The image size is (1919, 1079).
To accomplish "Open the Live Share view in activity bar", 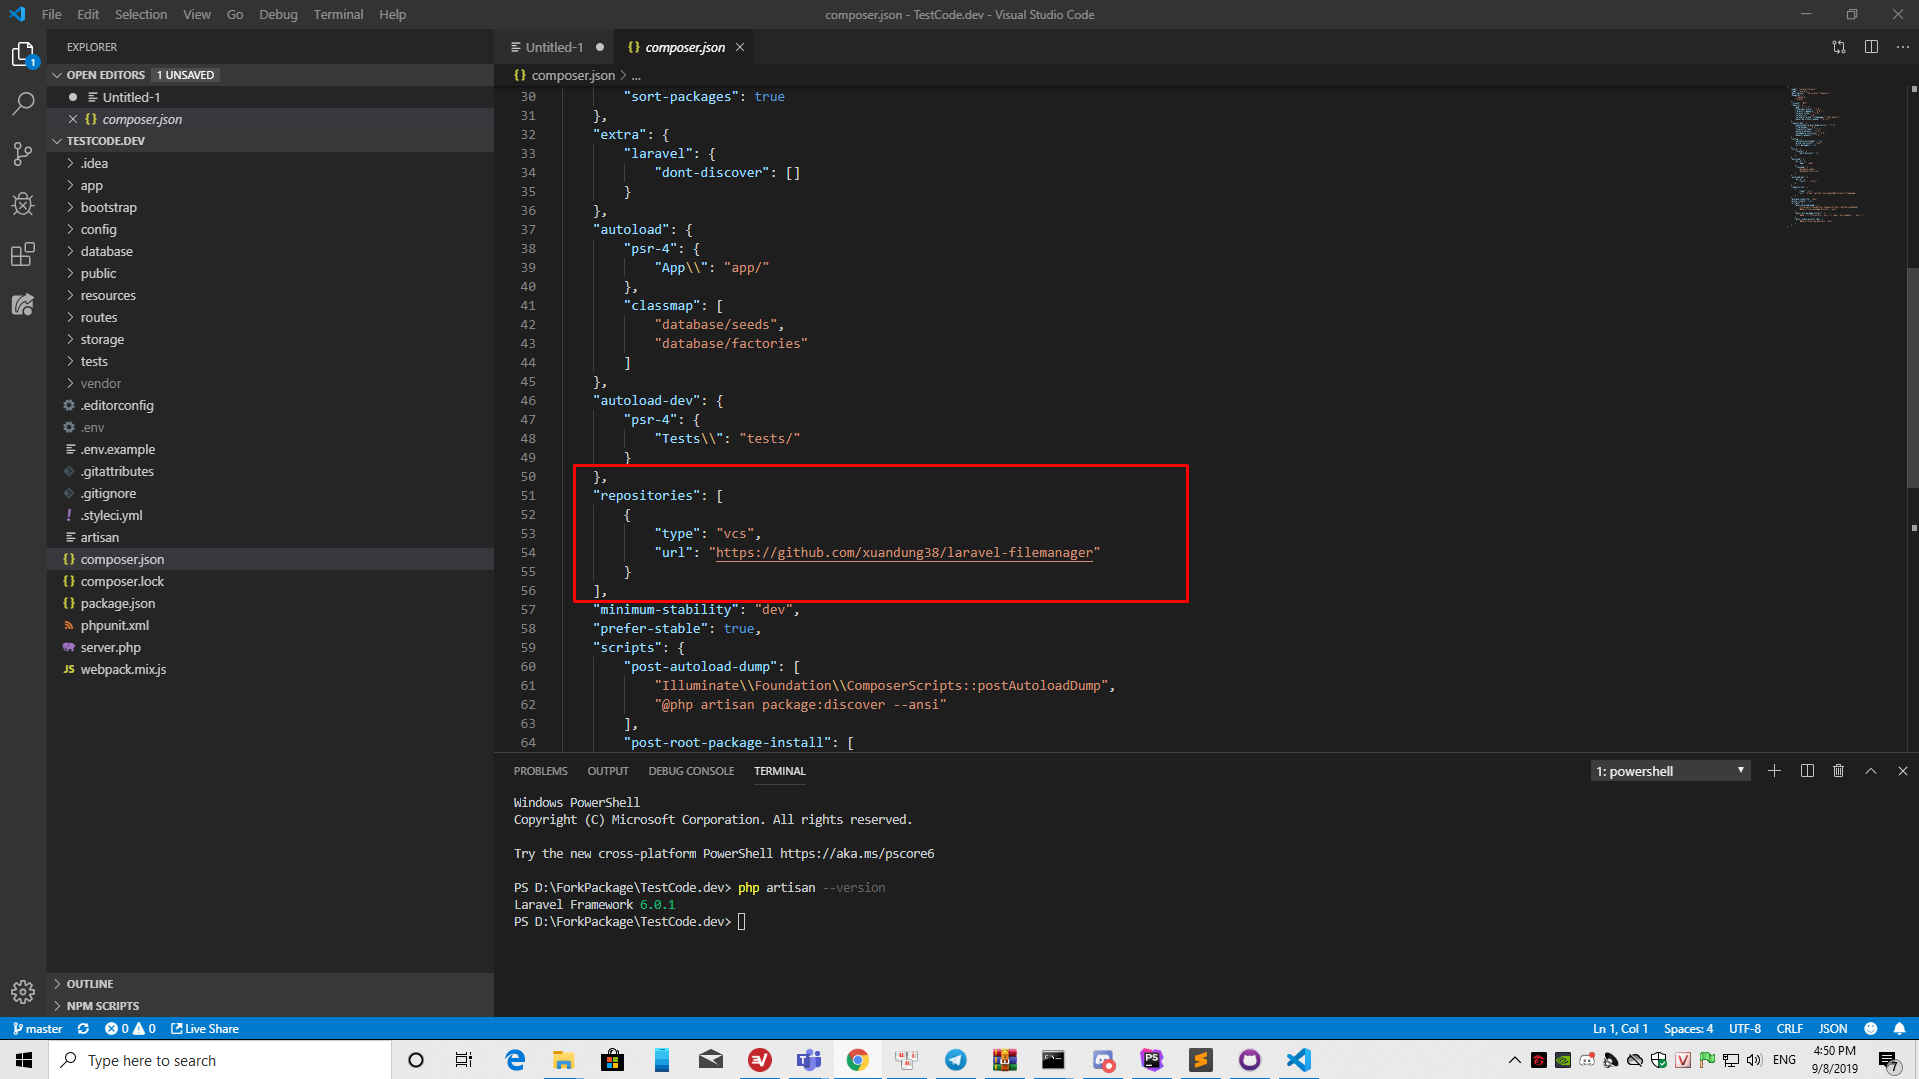I will coord(23,304).
